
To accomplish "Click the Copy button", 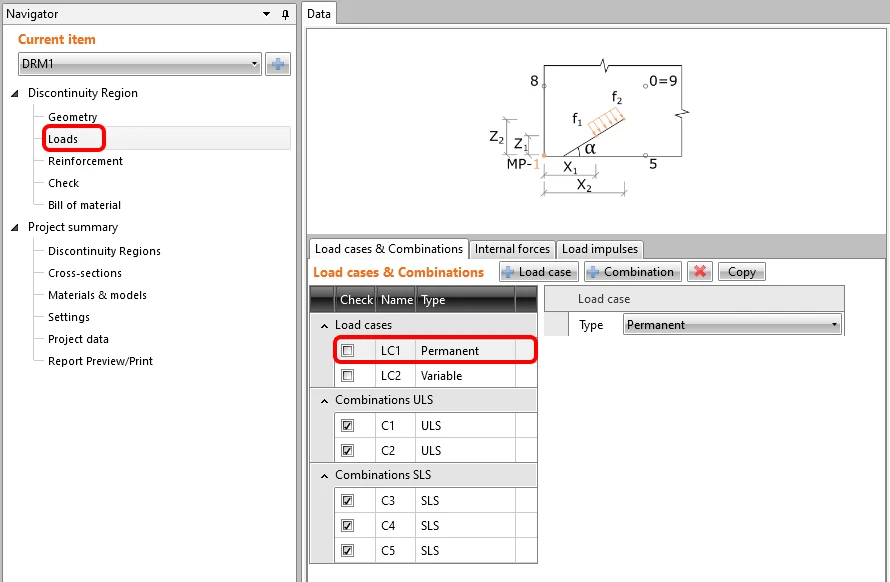I will tap(741, 272).
